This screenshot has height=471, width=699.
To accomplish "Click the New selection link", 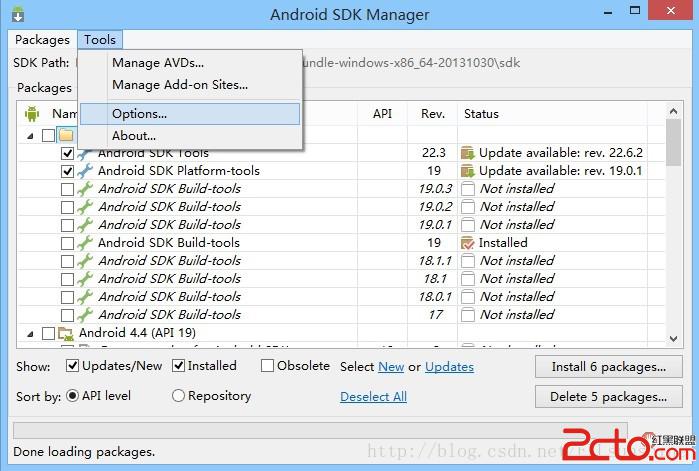I will click(x=391, y=367).
